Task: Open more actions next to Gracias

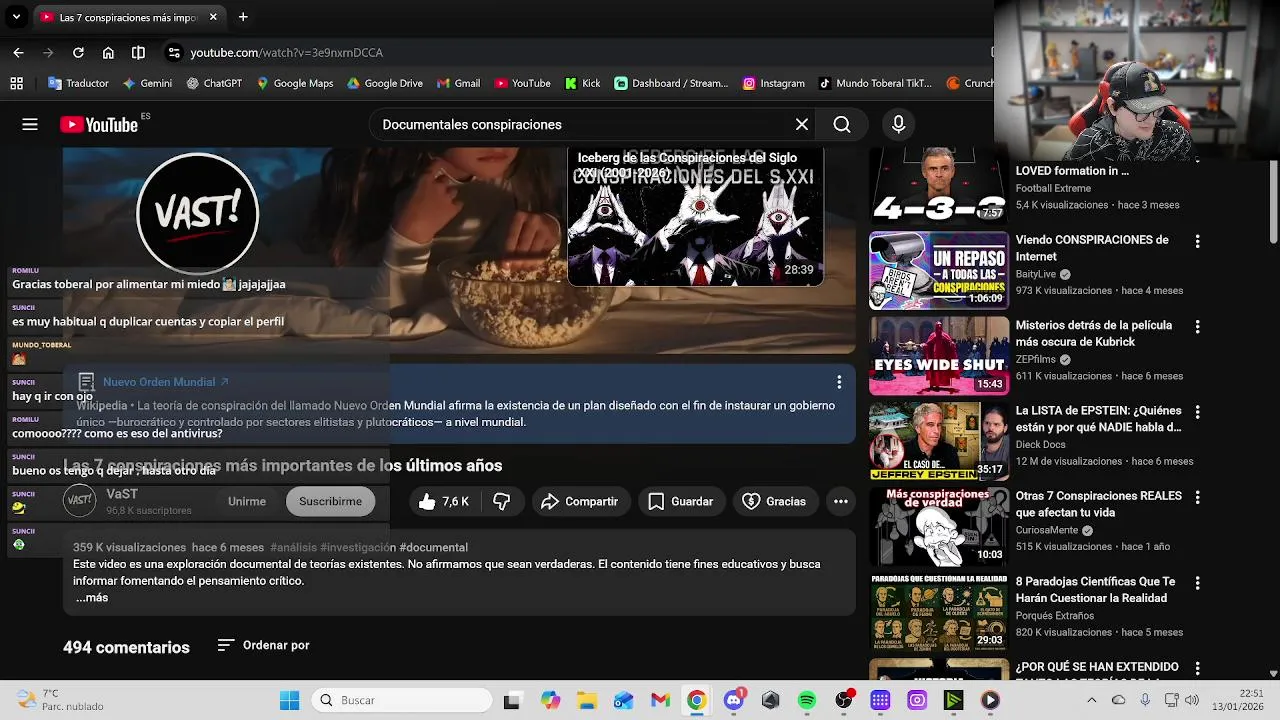Action: (841, 501)
